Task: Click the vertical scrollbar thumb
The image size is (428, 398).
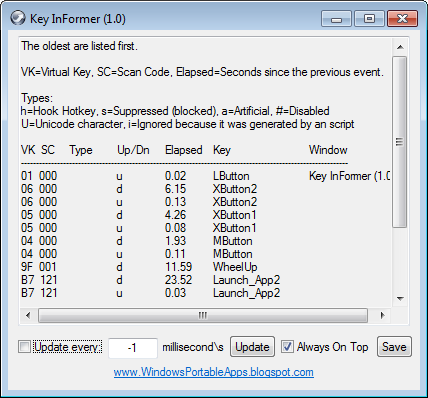Action: point(400,142)
